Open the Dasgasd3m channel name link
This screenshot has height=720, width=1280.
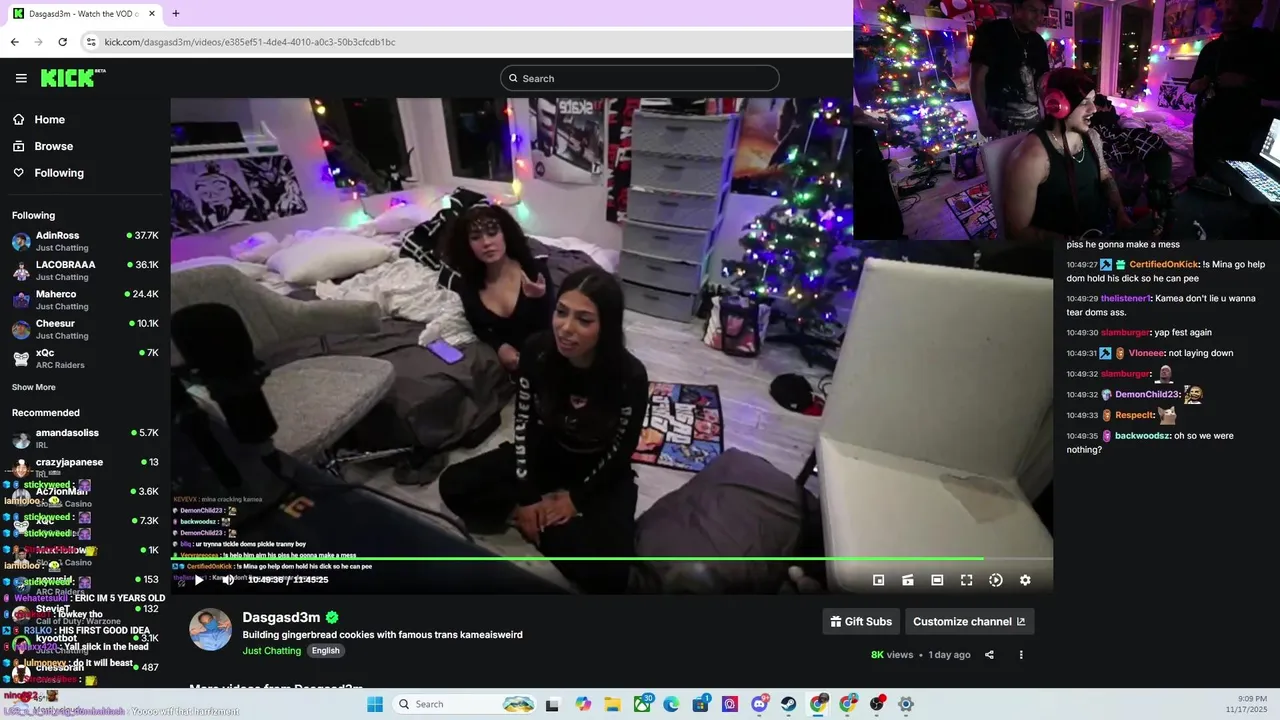281,618
